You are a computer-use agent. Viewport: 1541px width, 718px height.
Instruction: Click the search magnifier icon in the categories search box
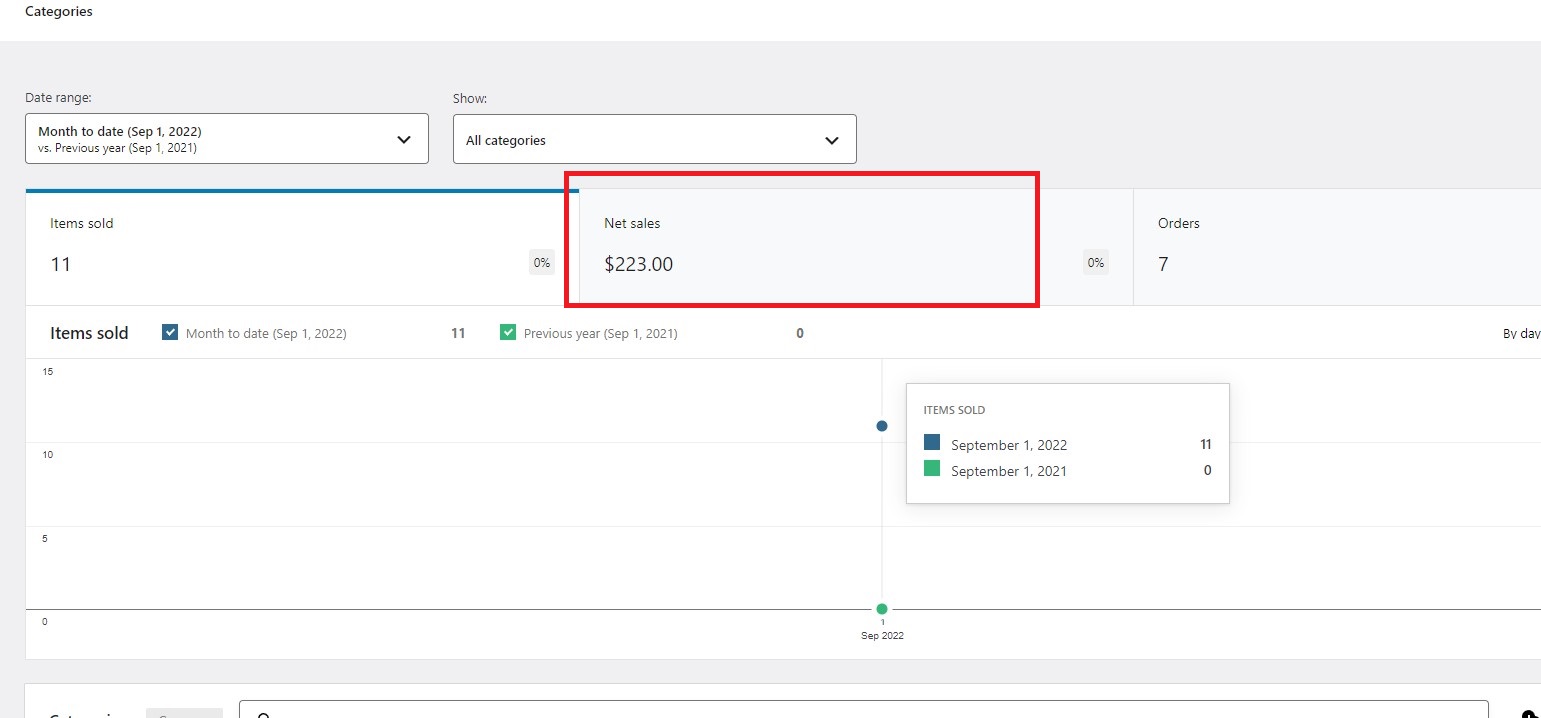(264, 714)
